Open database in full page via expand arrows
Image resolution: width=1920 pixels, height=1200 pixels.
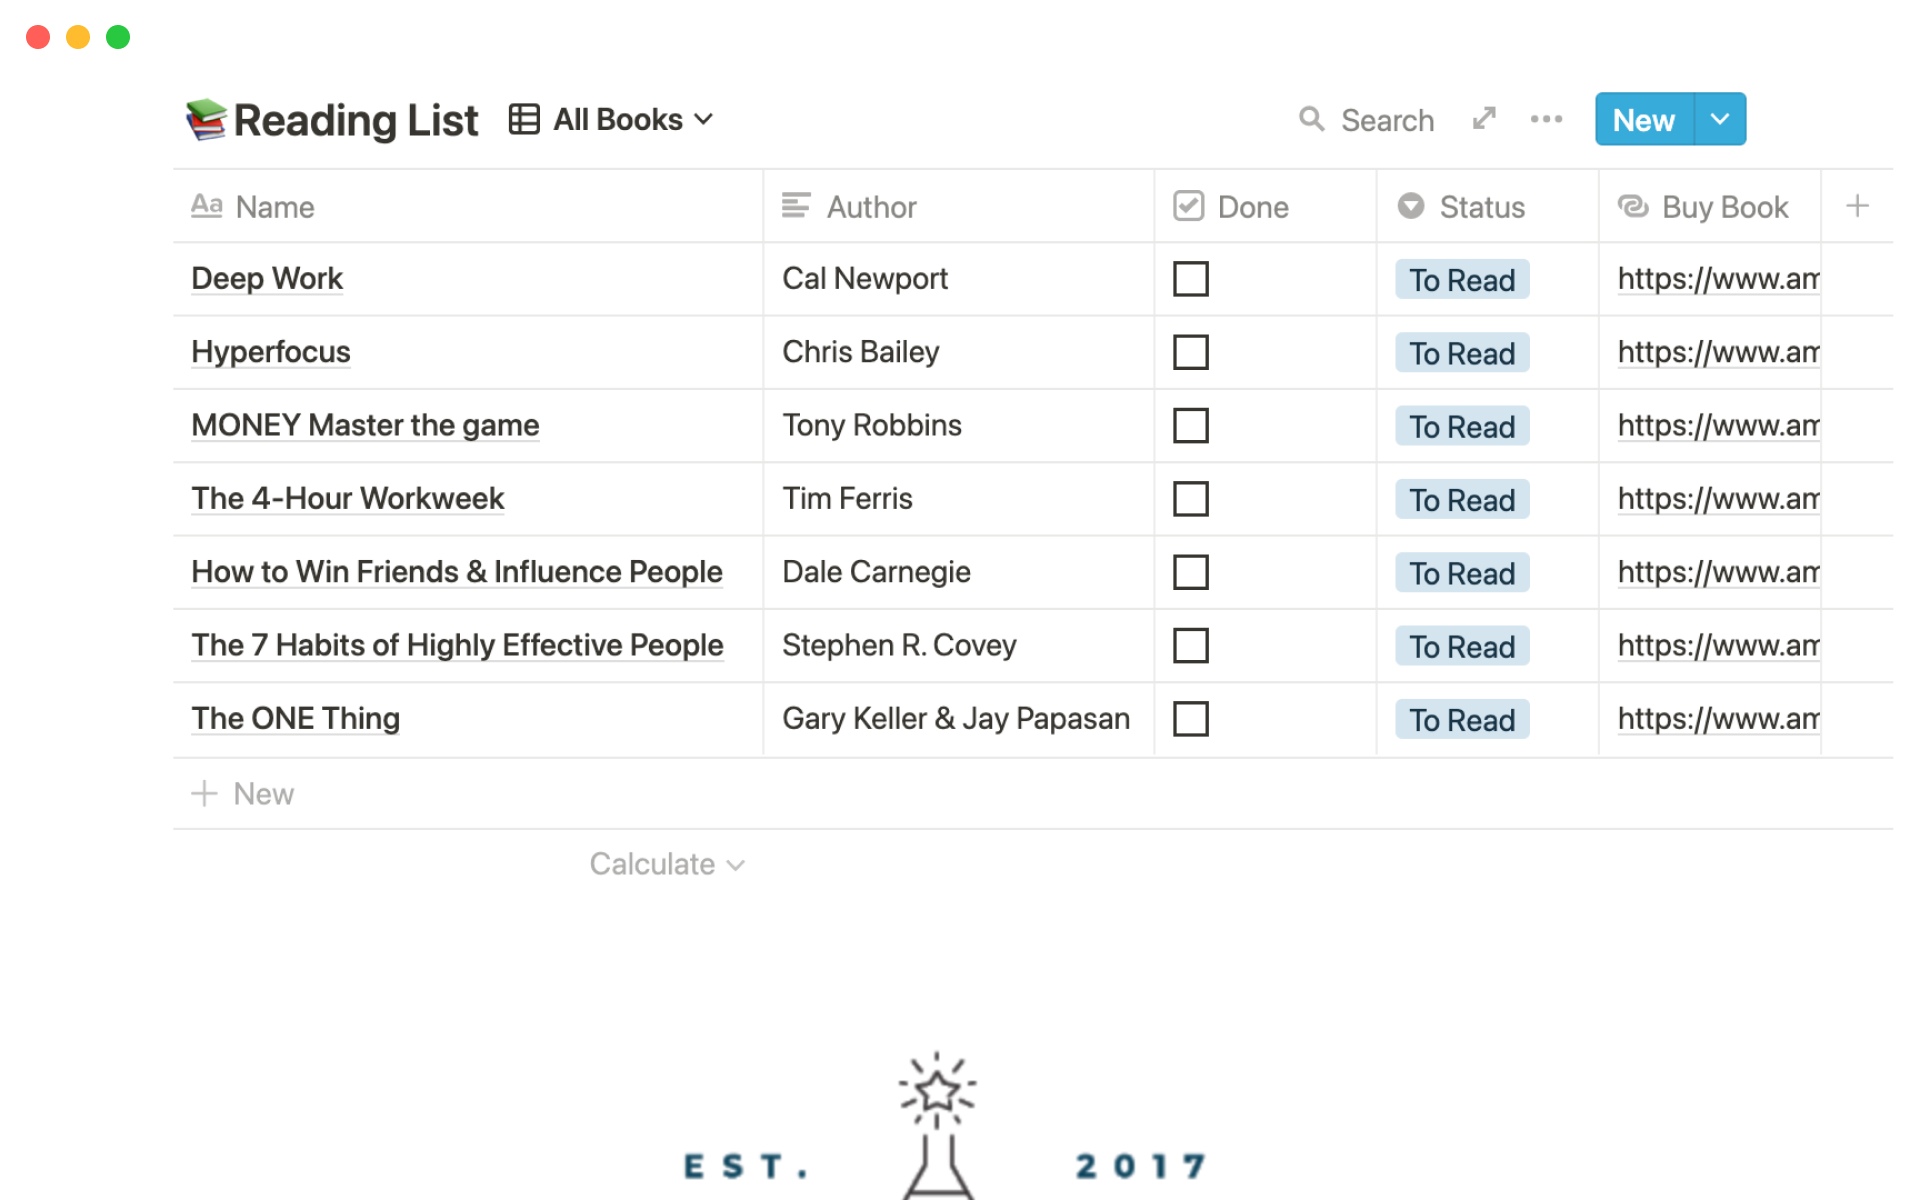coord(1484,119)
